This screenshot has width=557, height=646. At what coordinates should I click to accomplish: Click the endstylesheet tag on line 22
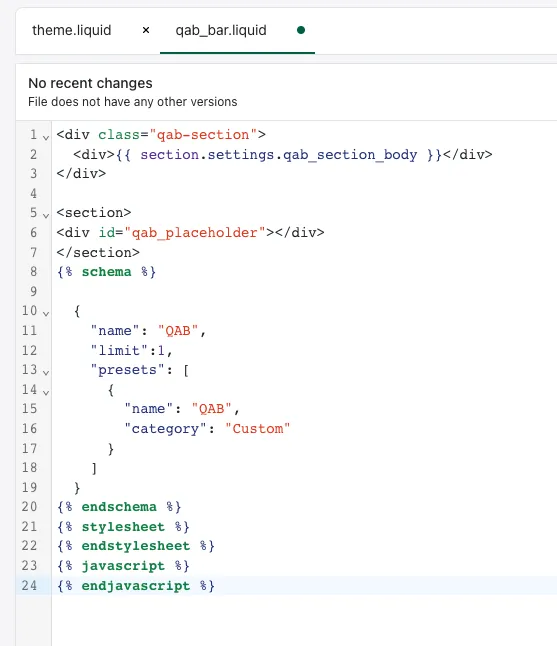136,546
